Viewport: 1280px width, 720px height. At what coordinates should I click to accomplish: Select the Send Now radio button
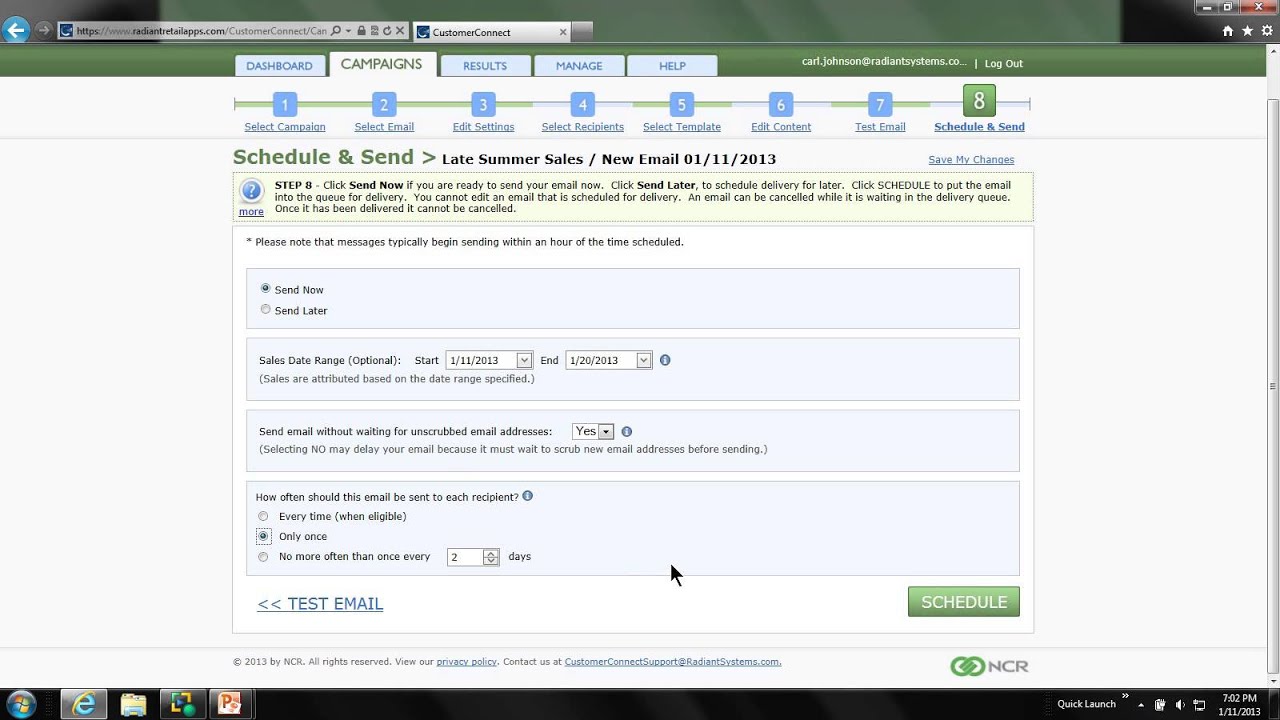[x=265, y=288]
